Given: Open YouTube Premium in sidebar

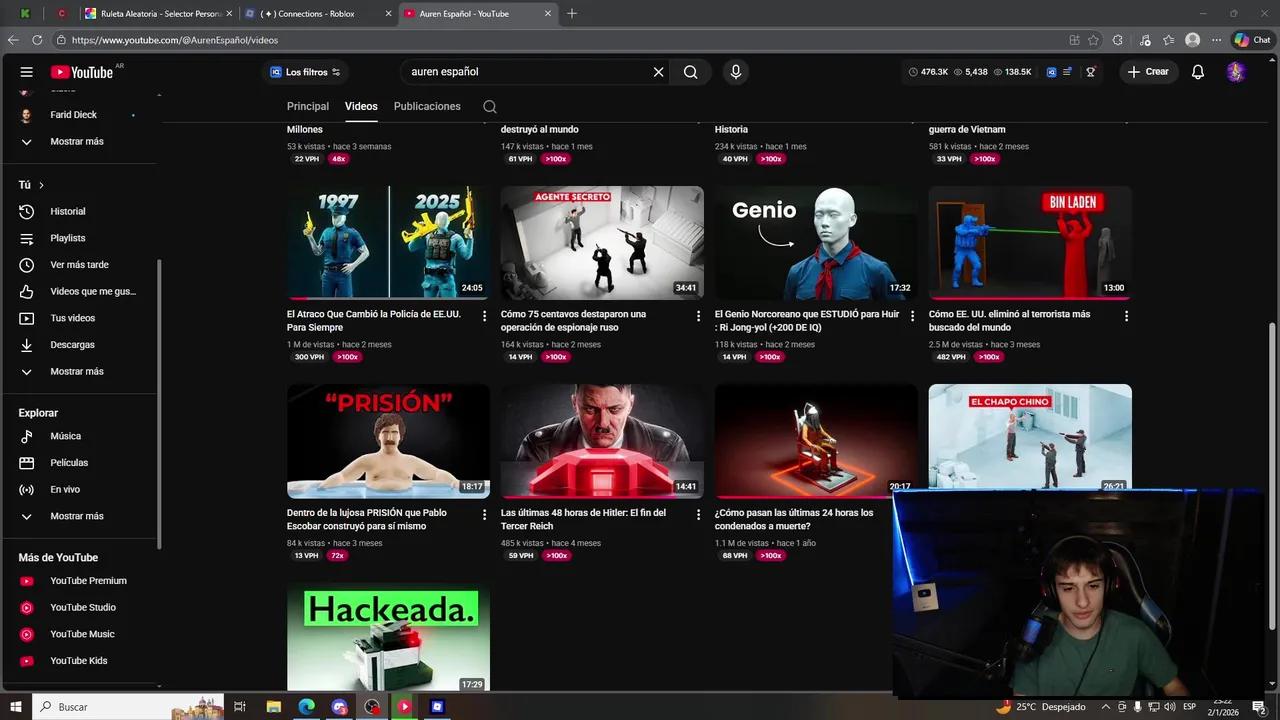Looking at the screenshot, I should tap(78, 581).
